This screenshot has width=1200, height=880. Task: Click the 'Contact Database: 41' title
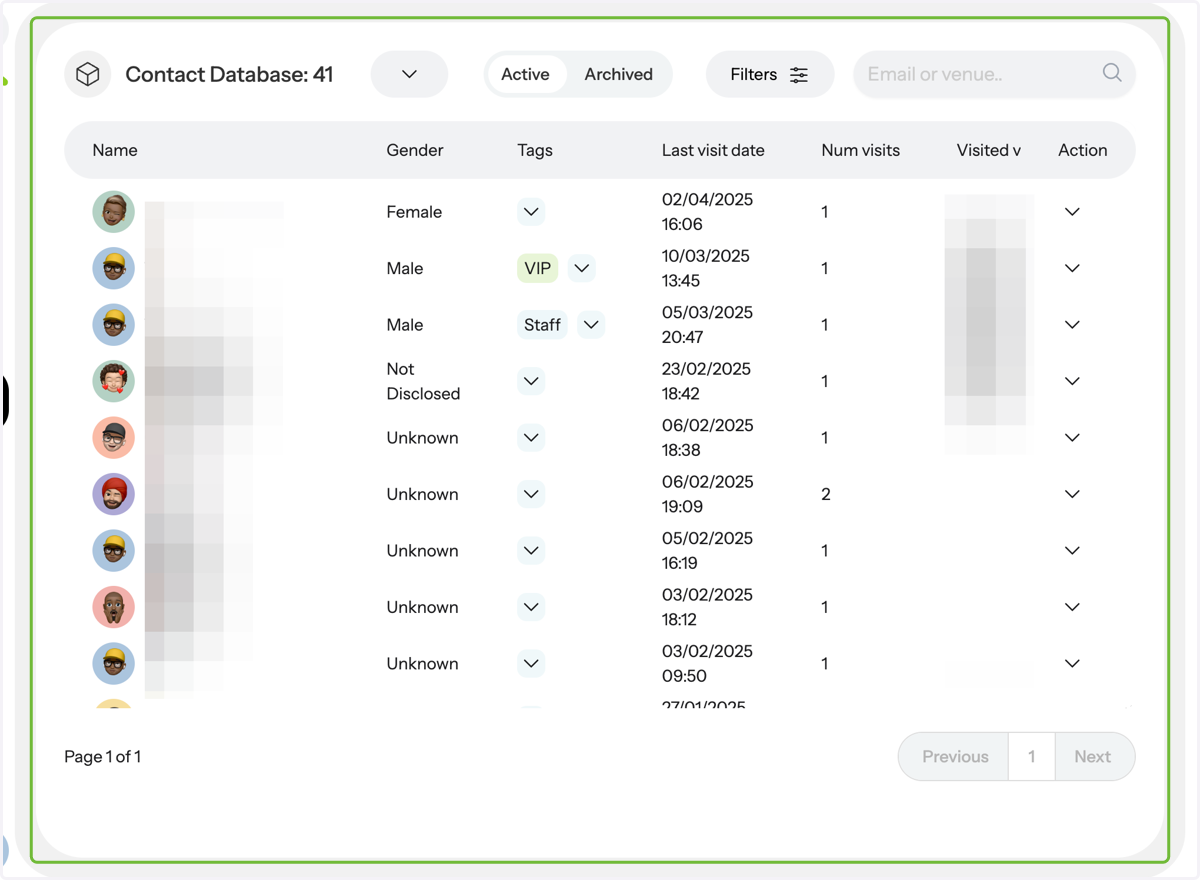229,74
